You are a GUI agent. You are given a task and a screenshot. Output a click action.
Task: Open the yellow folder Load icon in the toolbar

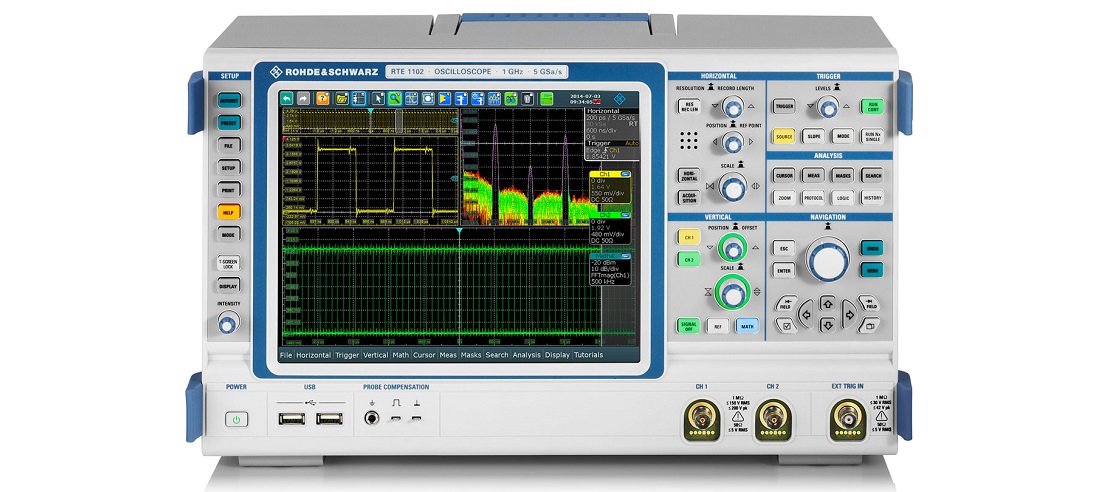click(x=342, y=98)
